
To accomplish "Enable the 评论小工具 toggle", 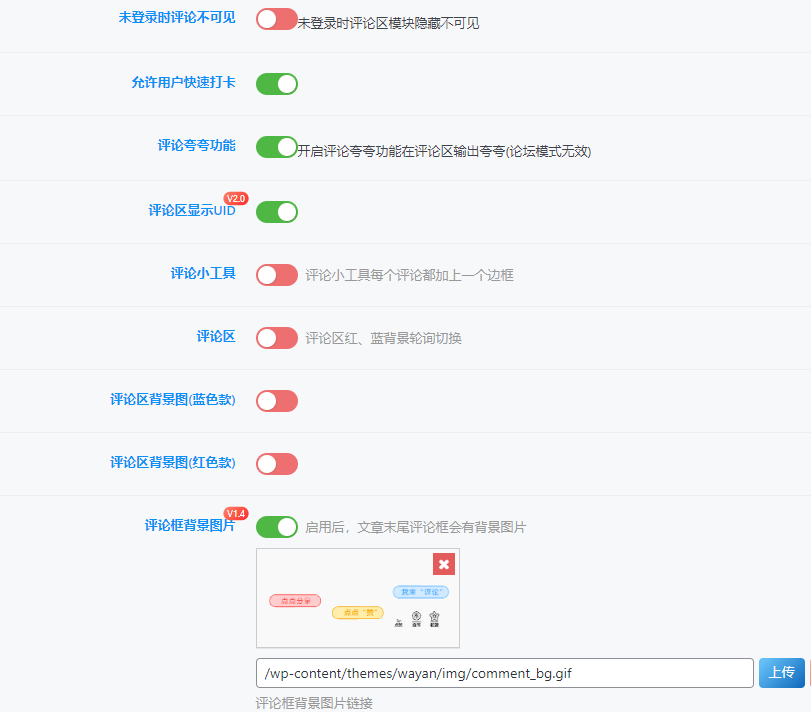I will [x=277, y=275].
